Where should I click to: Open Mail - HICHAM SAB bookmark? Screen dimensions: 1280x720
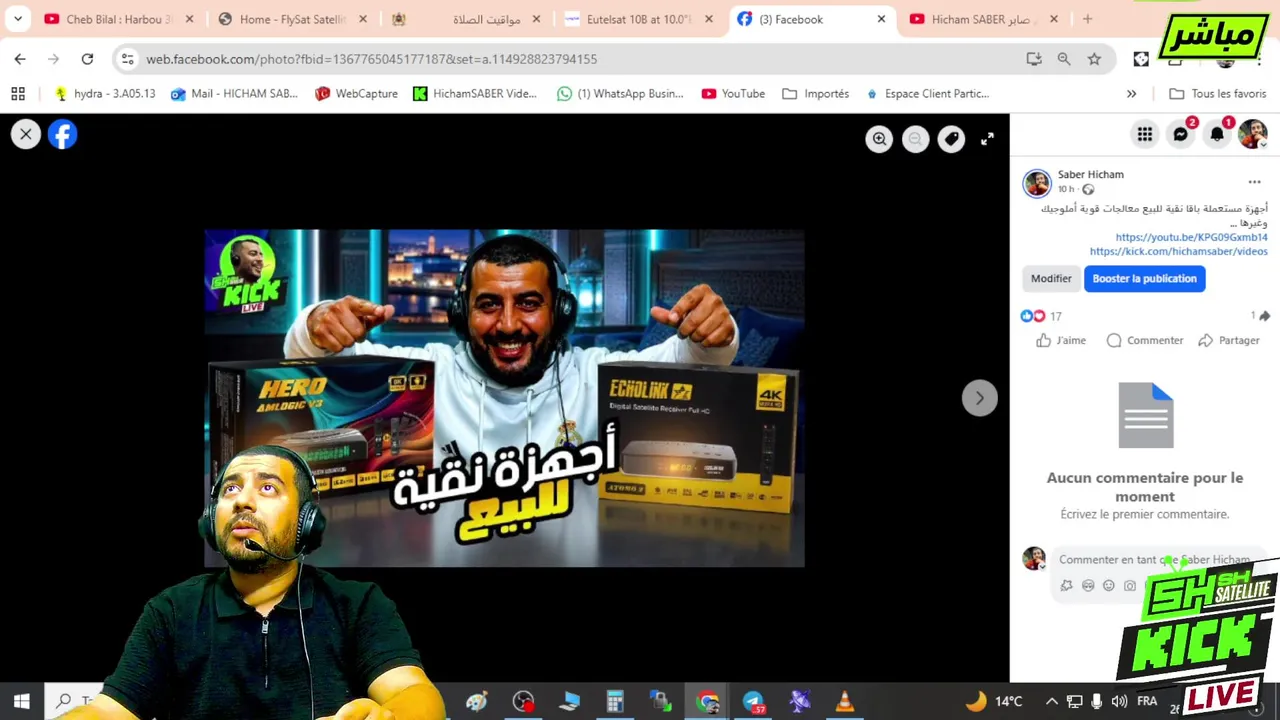[234, 93]
